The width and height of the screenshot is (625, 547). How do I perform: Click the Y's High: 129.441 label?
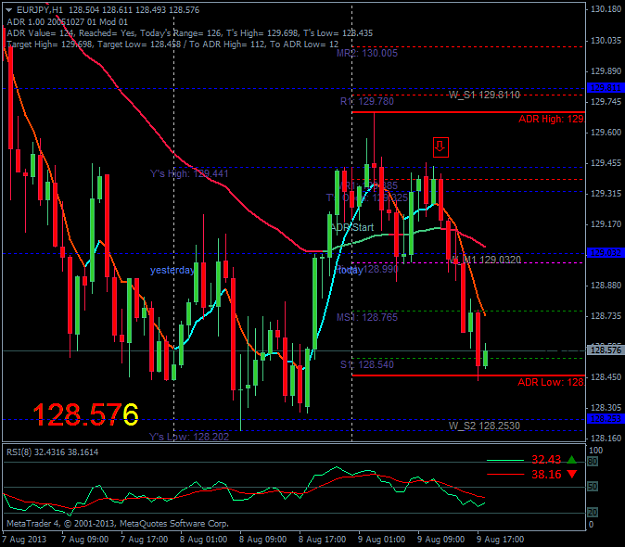pyautogui.click(x=189, y=173)
